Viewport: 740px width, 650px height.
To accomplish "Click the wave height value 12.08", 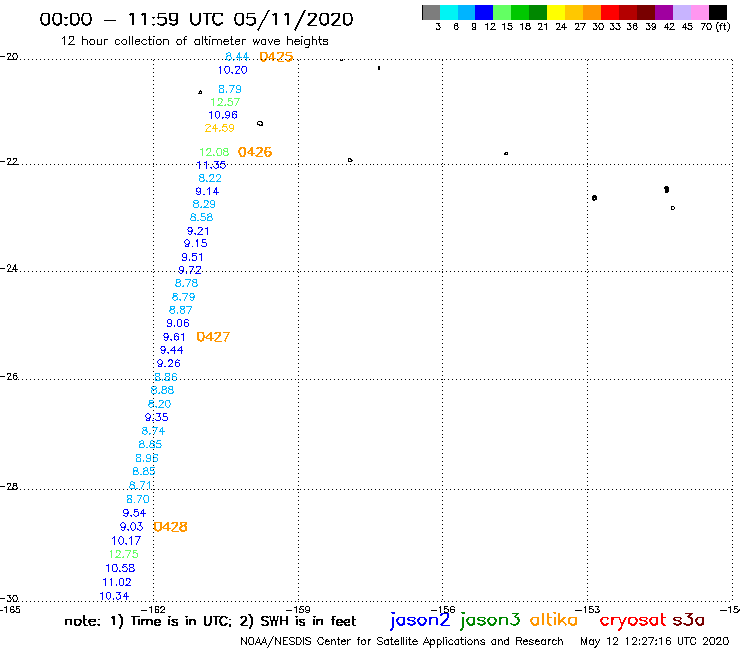I will tap(214, 152).
